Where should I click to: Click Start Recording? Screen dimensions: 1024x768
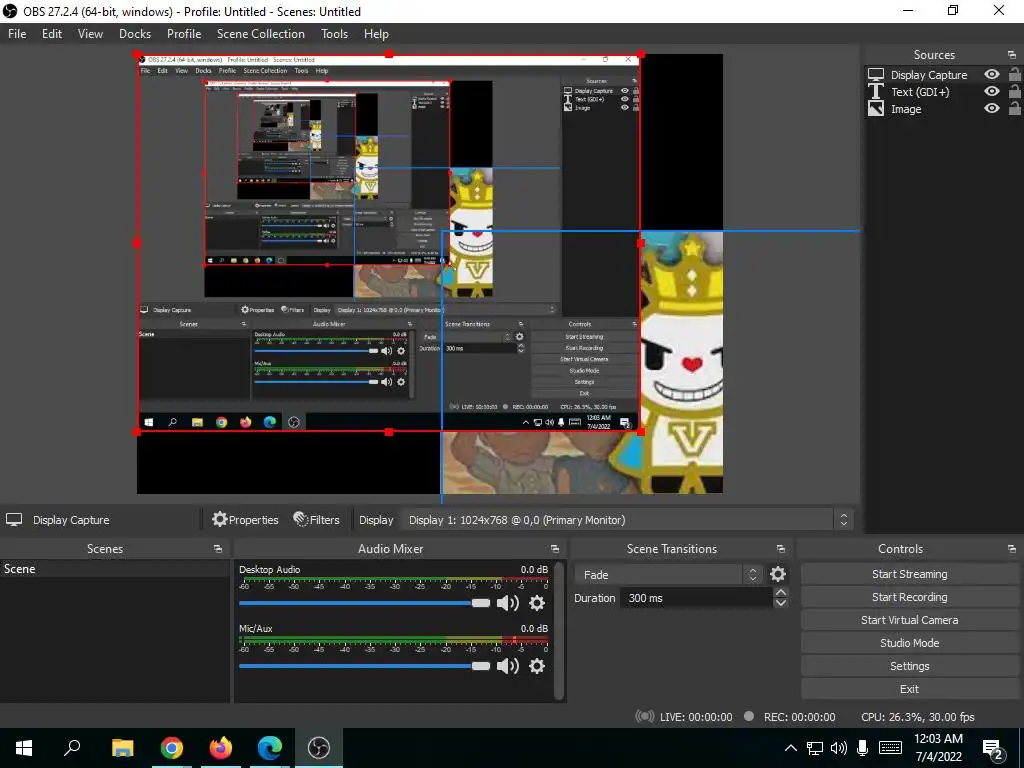pyautogui.click(x=910, y=597)
